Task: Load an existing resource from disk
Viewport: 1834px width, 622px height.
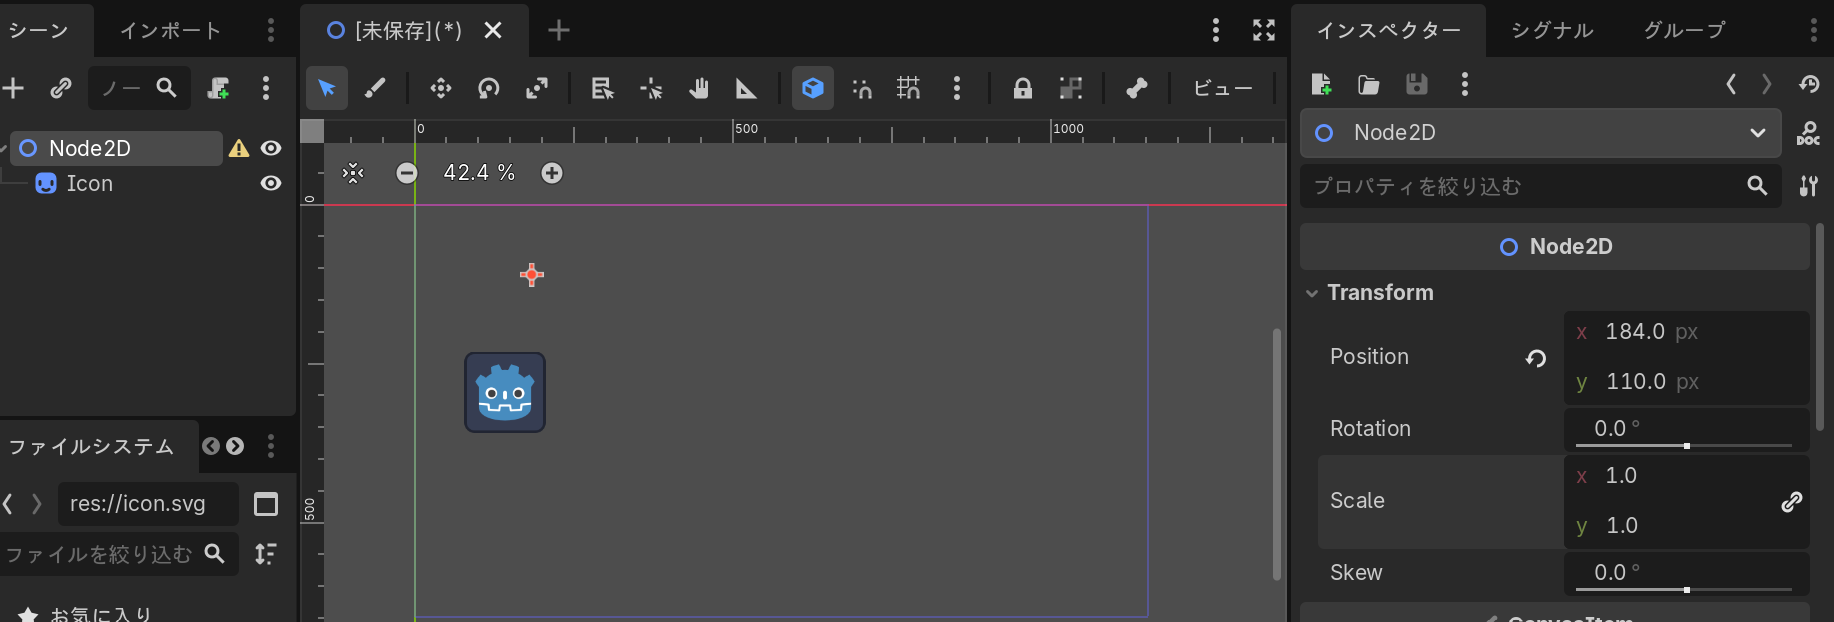Action: (x=1369, y=84)
